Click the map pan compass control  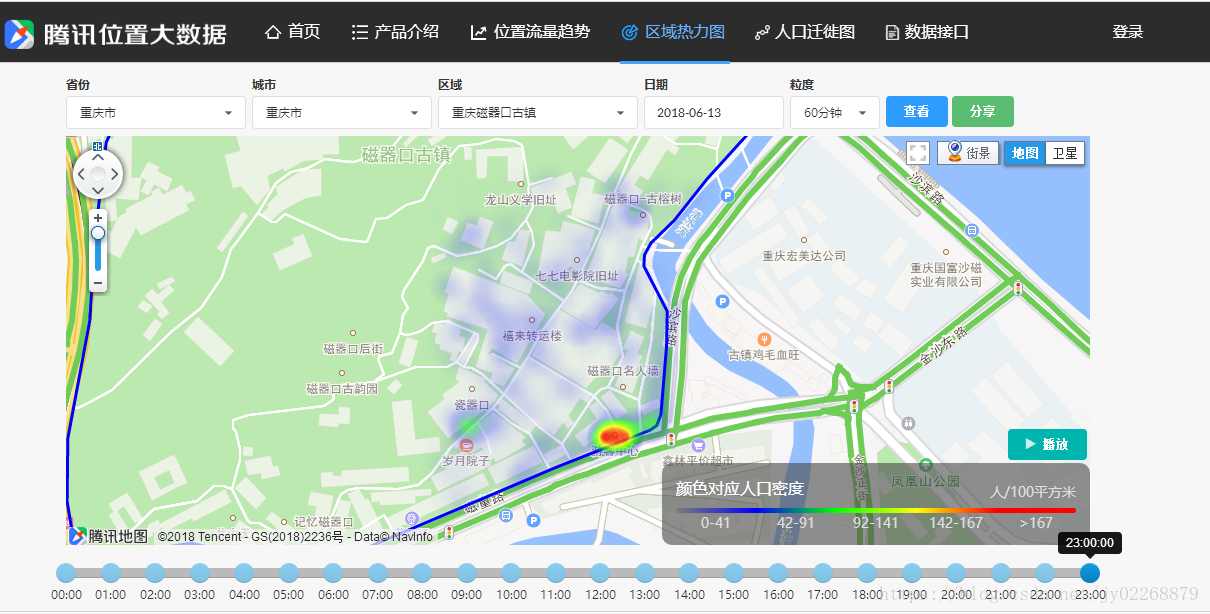click(x=98, y=175)
